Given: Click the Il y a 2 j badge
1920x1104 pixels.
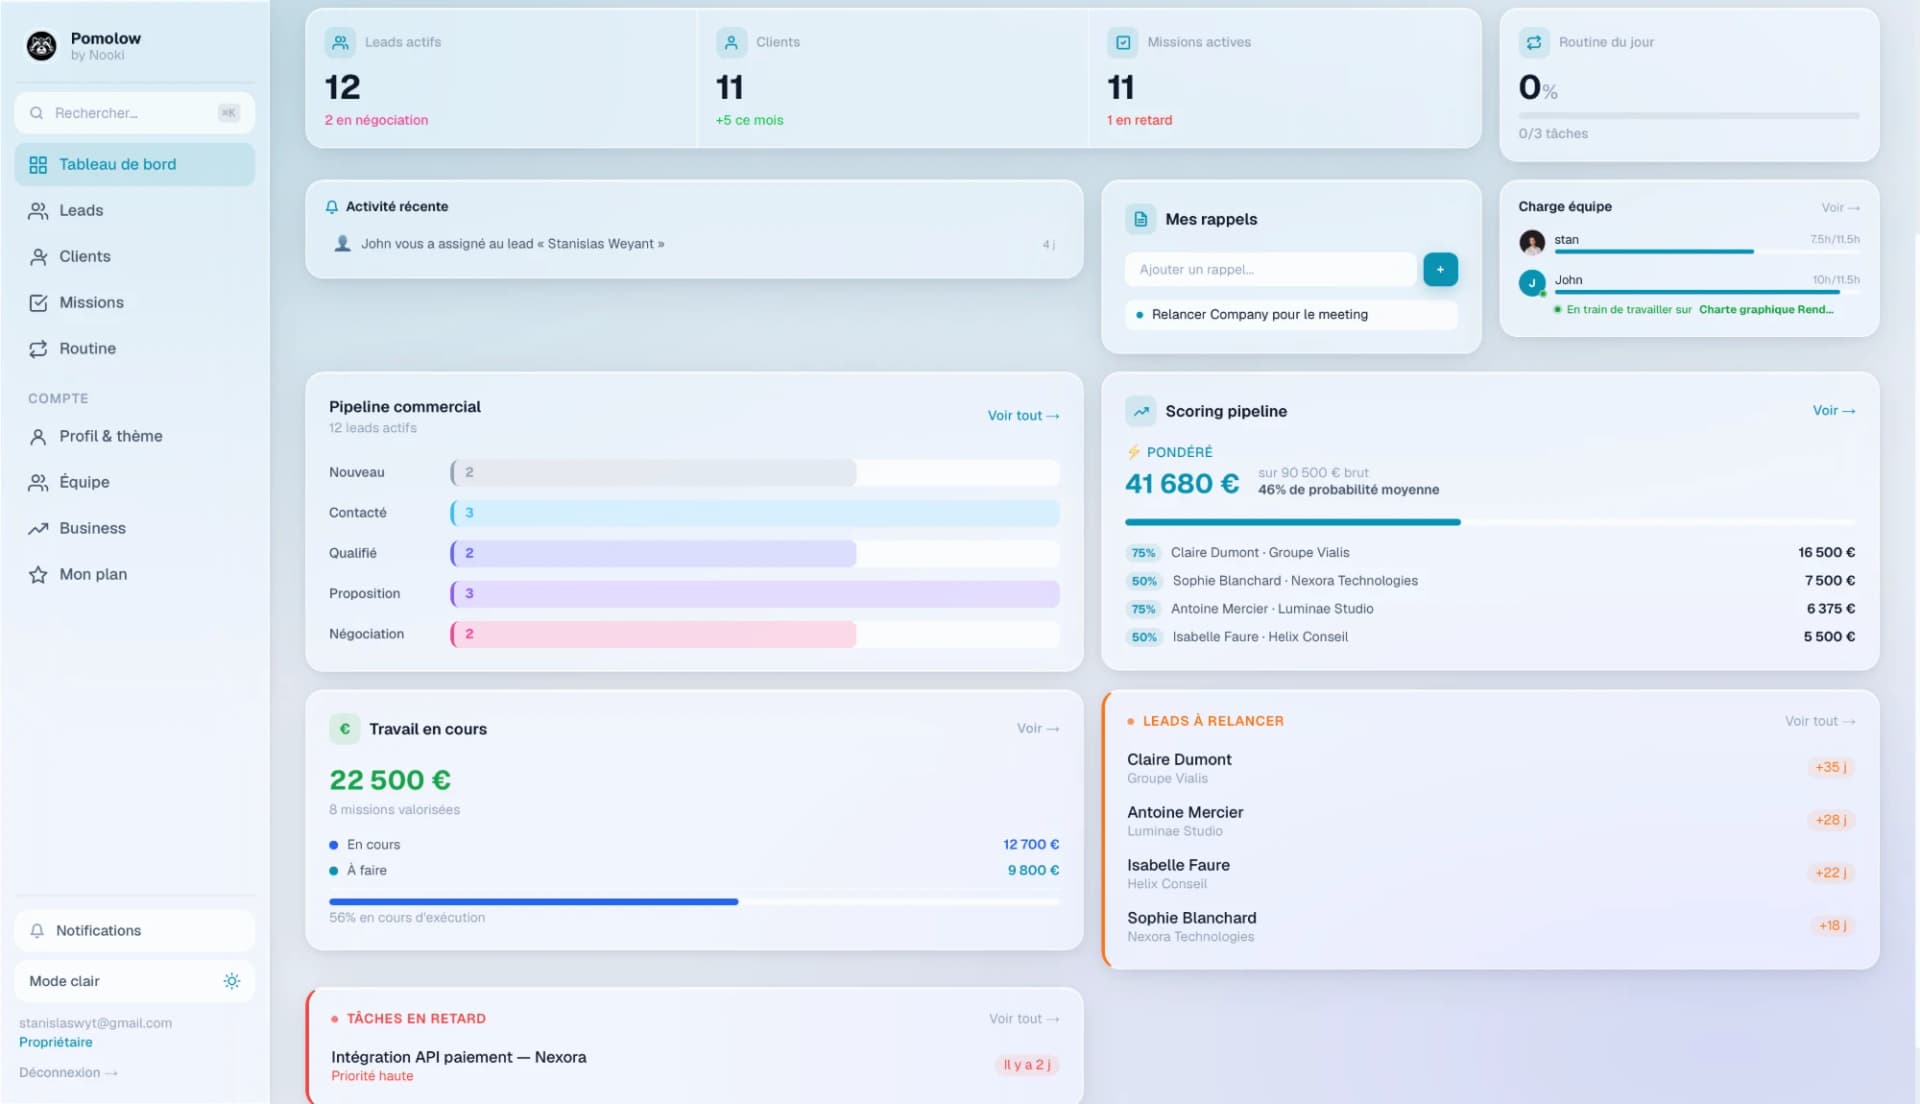Looking at the screenshot, I should 1026,1065.
